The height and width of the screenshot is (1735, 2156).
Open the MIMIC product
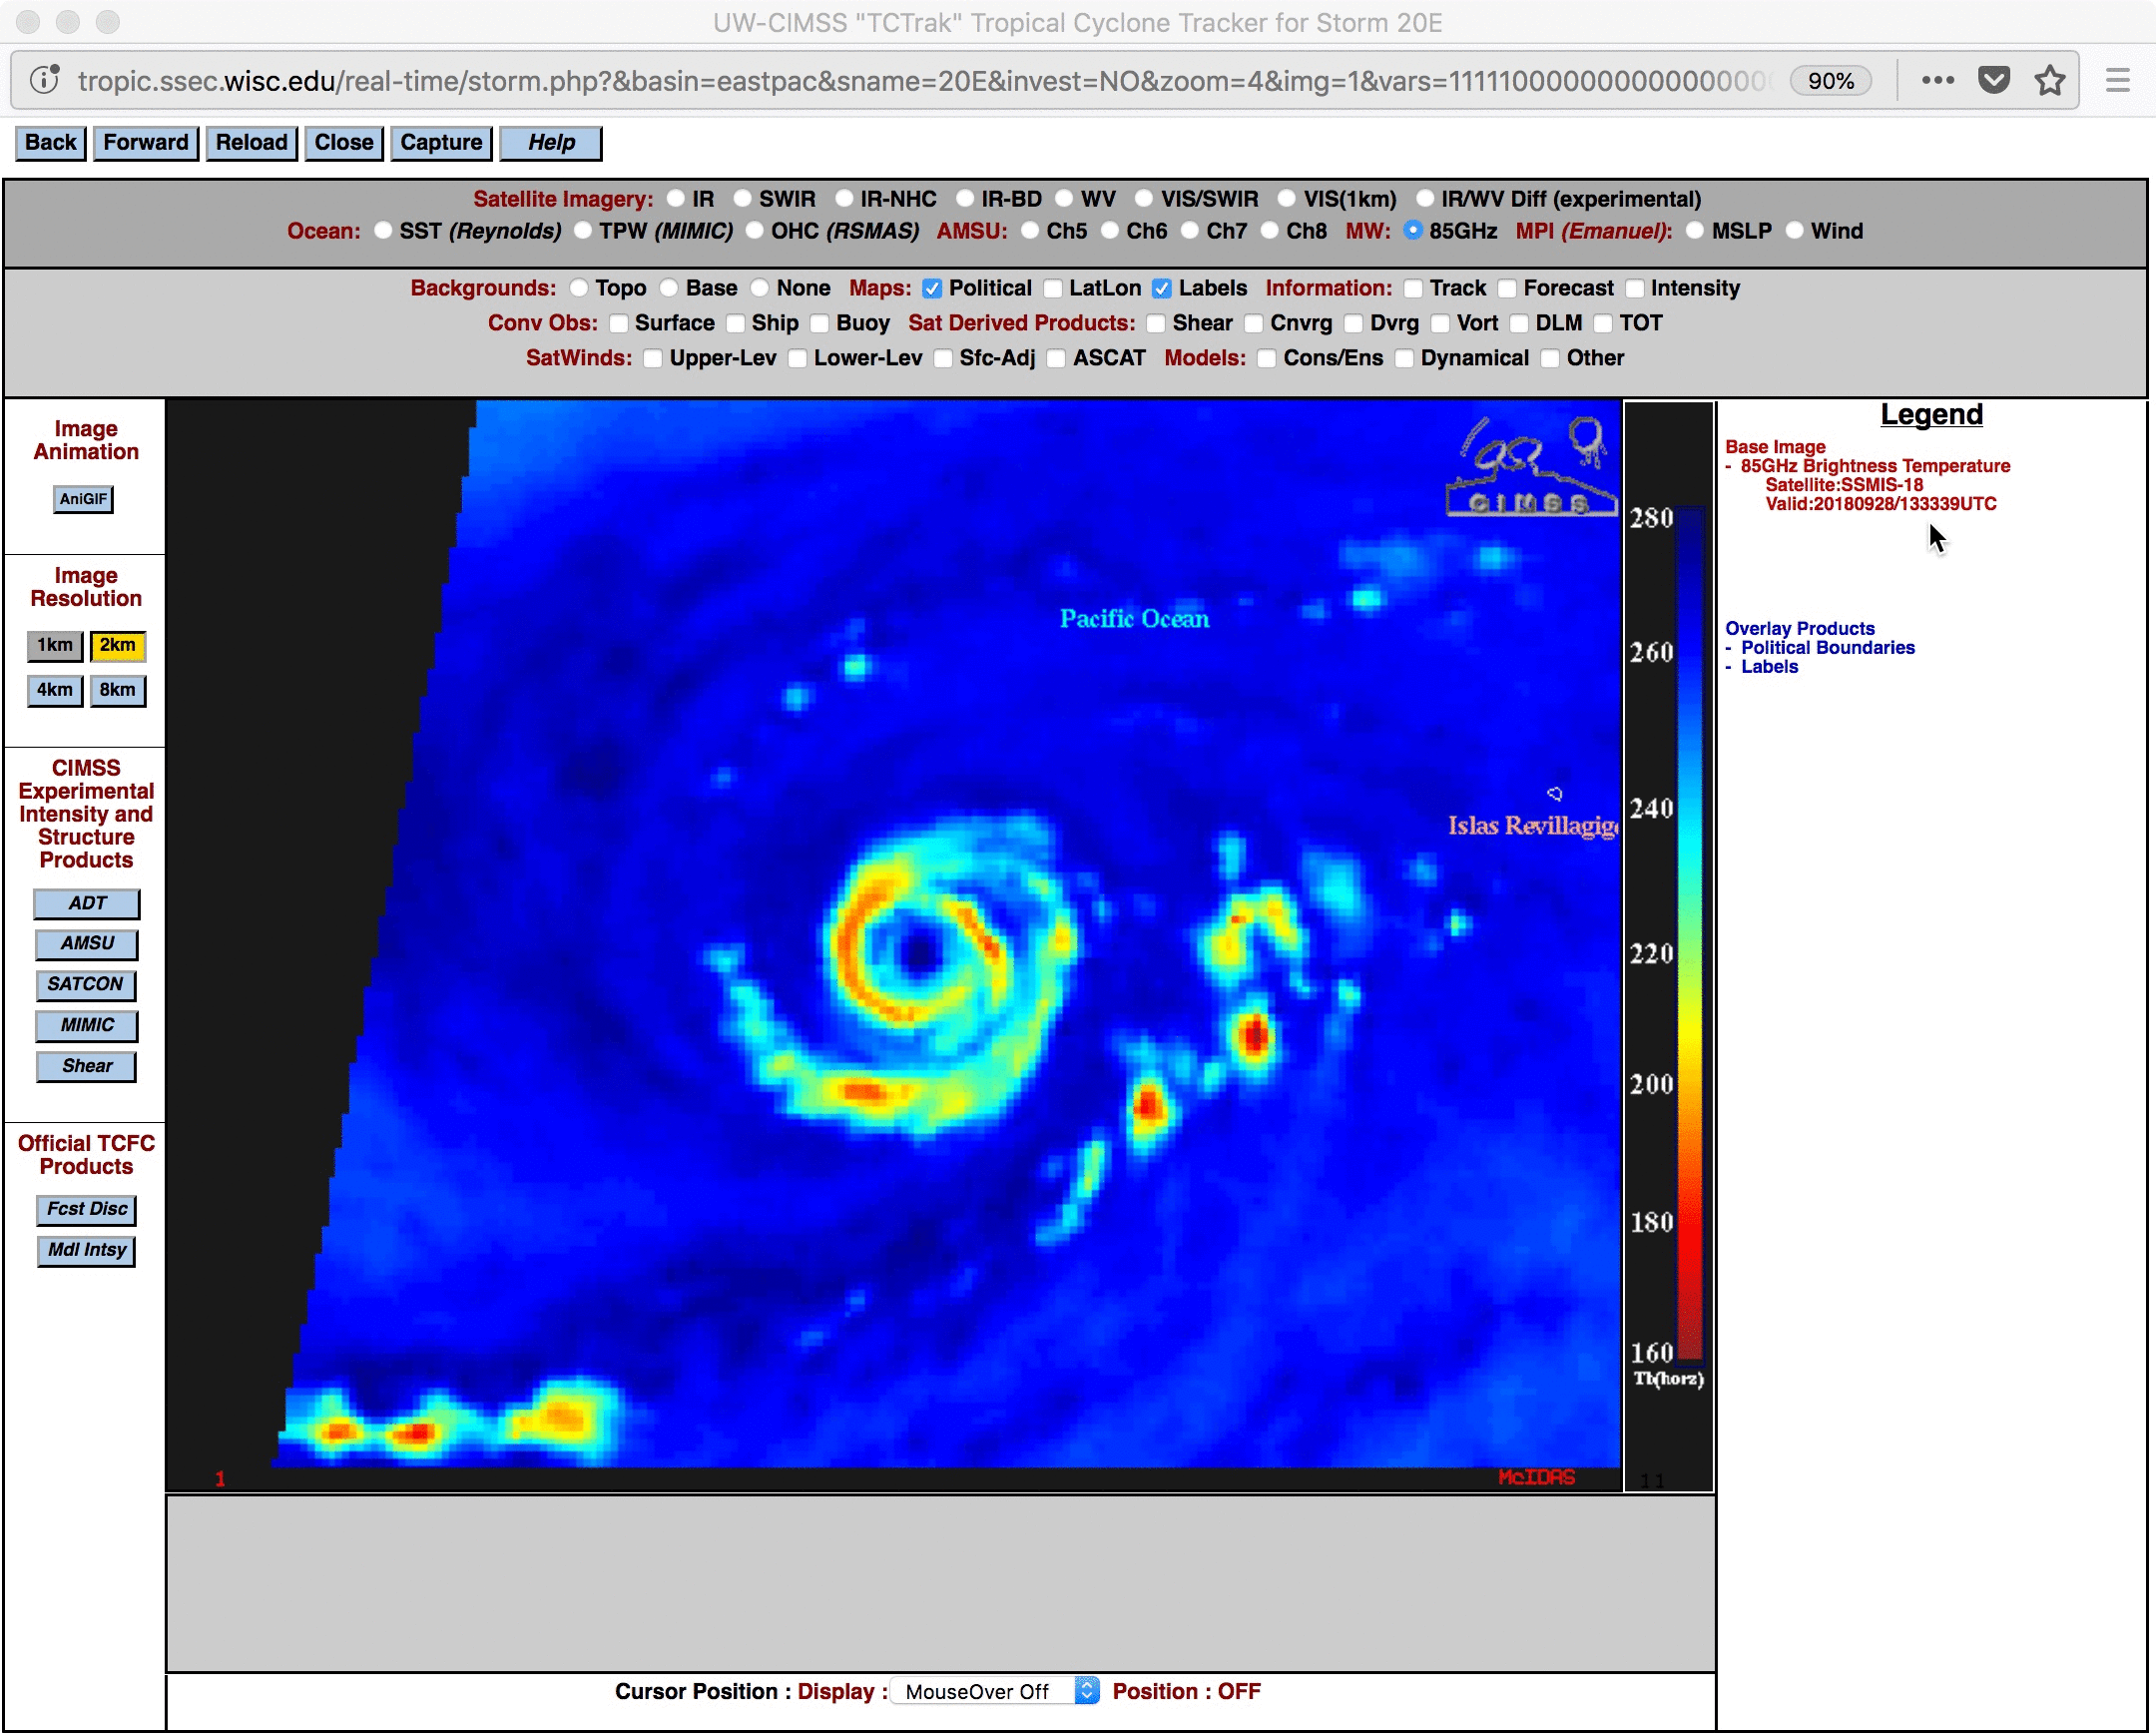click(x=87, y=1026)
